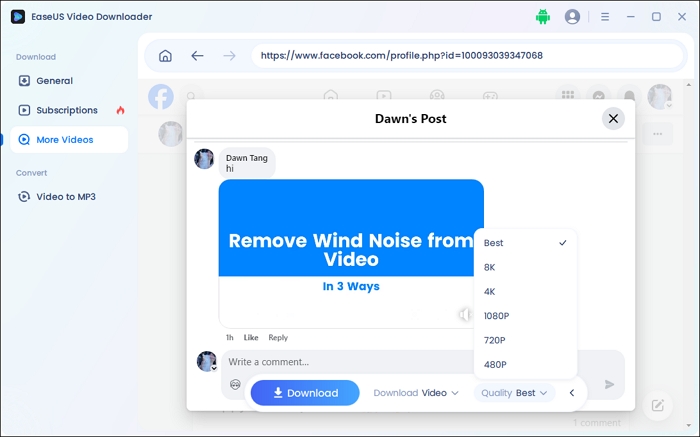Click the 1h timestamp link
Image resolution: width=700 pixels, height=437 pixels.
point(229,337)
